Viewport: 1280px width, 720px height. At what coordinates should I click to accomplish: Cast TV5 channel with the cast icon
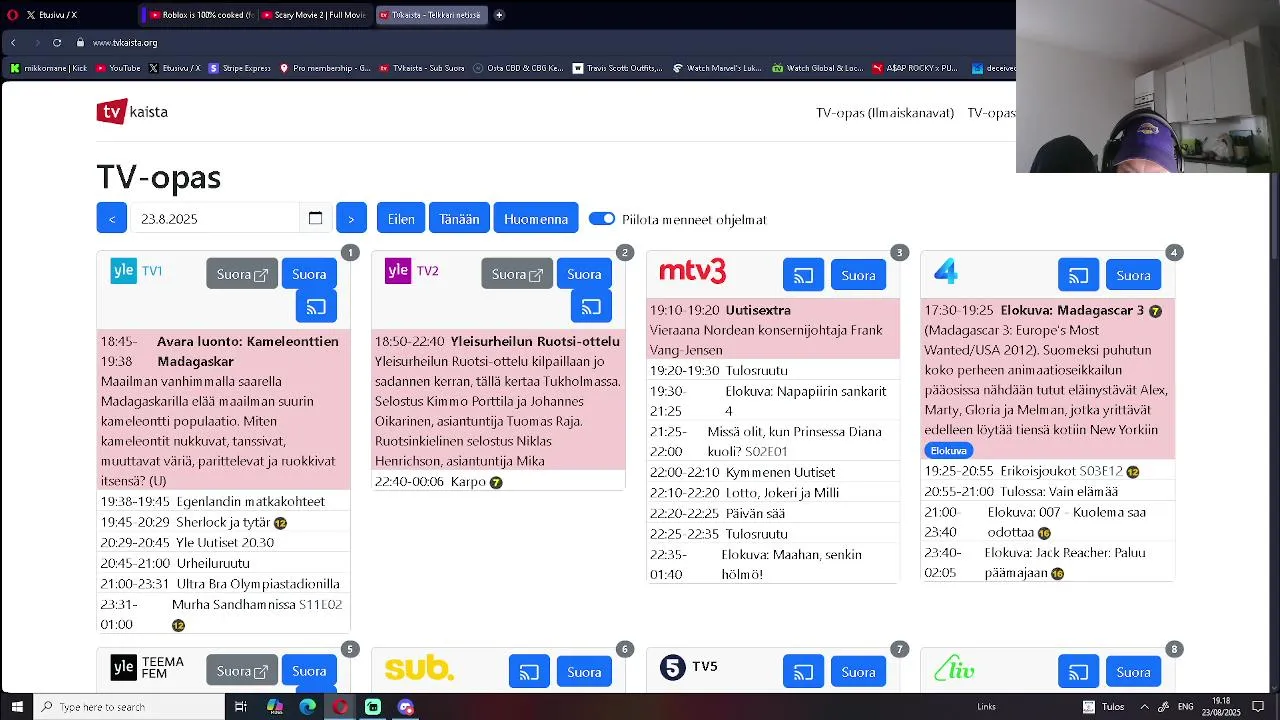[803, 672]
